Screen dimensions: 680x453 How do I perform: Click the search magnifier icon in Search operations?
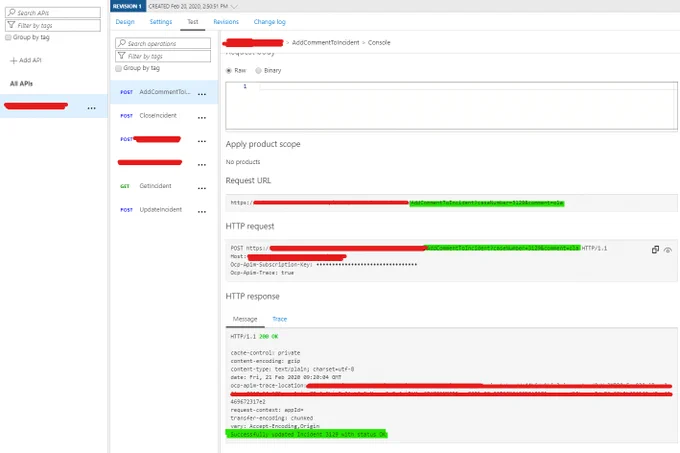tap(122, 43)
